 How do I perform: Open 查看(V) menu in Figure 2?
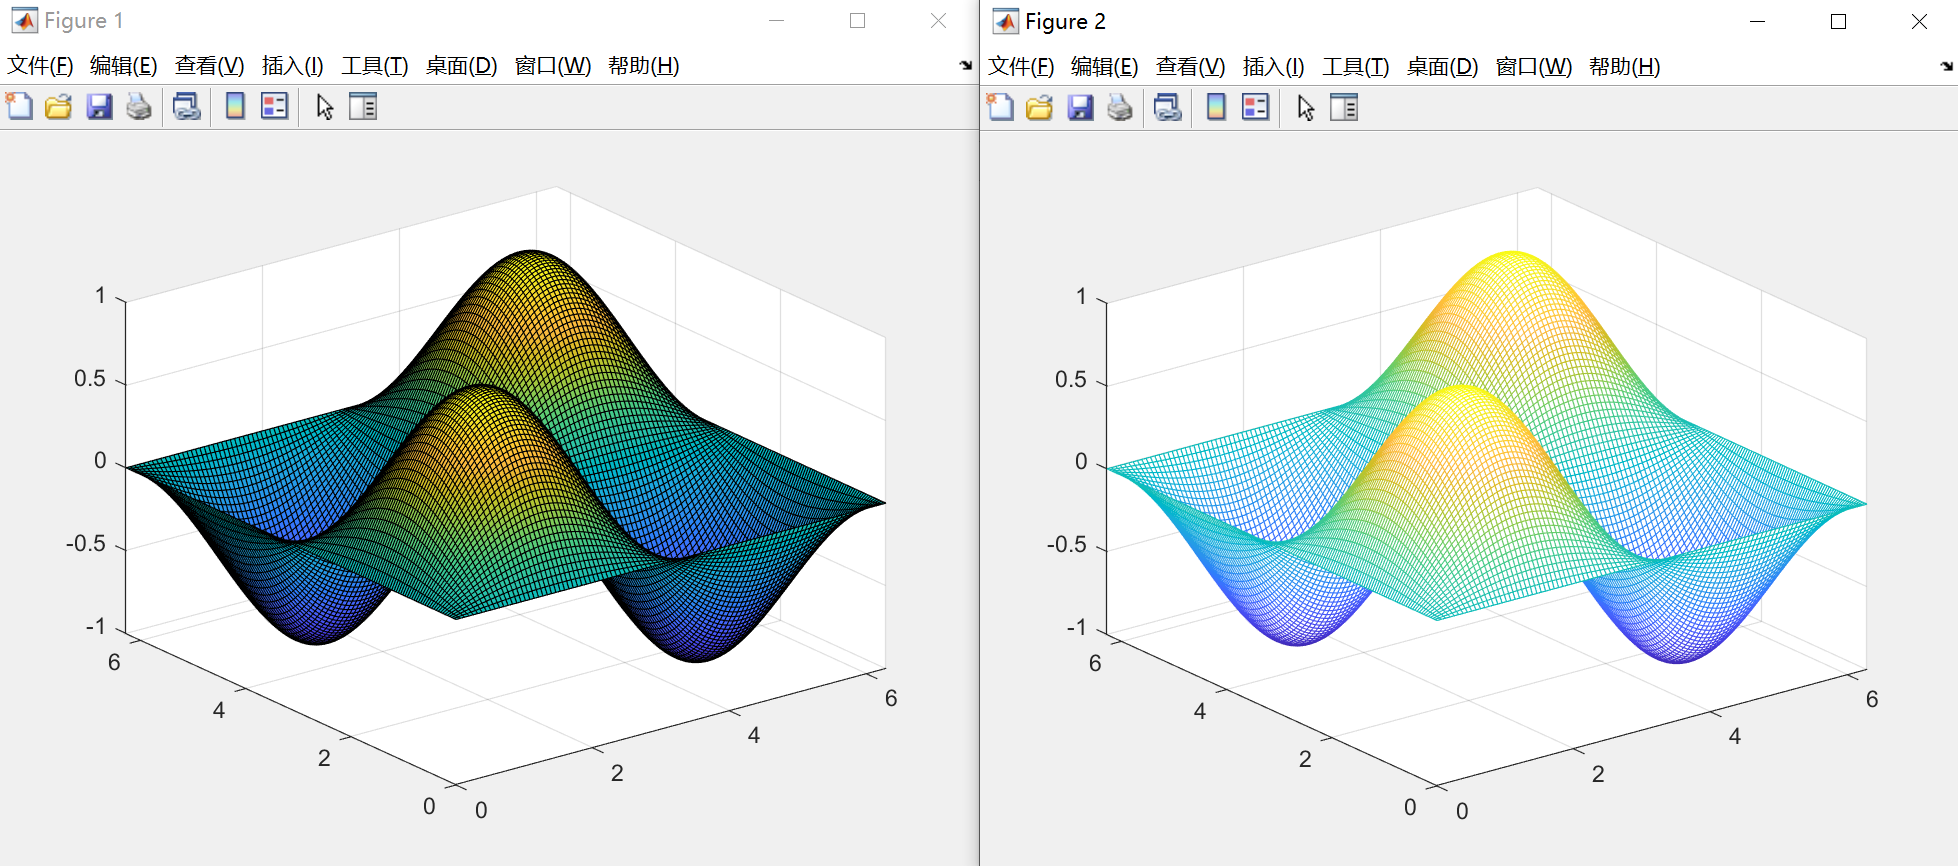click(x=1190, y=67)
